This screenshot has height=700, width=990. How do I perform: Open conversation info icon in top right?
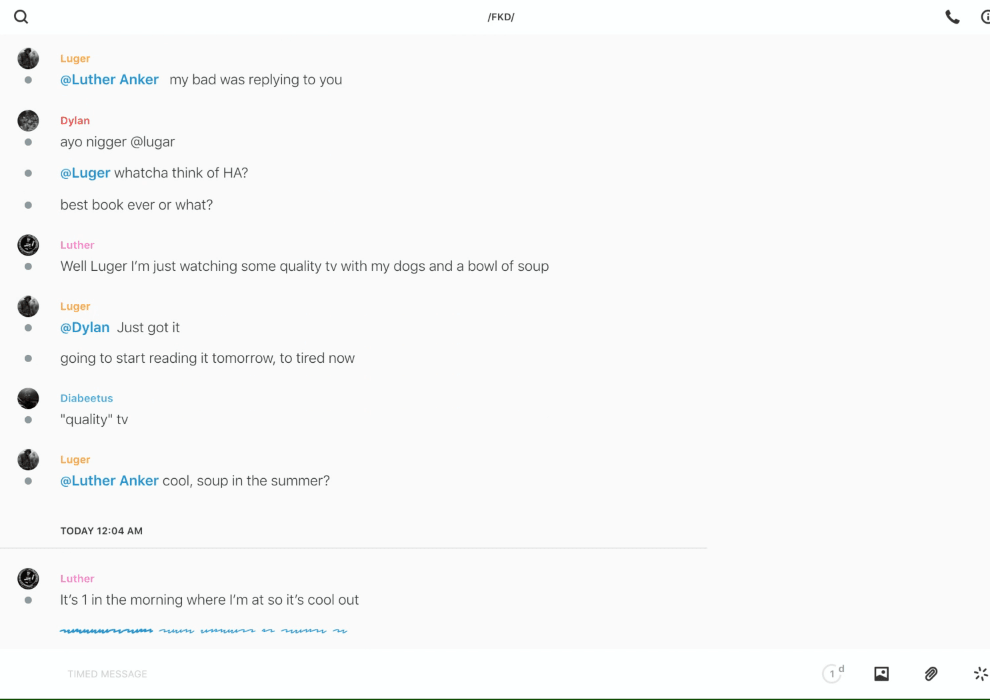click(x=984, y=17)
